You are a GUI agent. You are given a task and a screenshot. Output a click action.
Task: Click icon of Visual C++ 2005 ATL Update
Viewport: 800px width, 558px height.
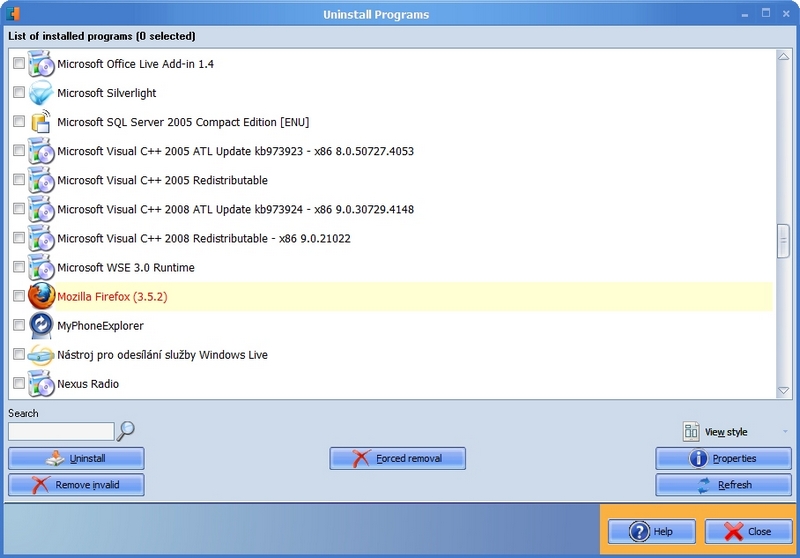click(x=41, y=151)
